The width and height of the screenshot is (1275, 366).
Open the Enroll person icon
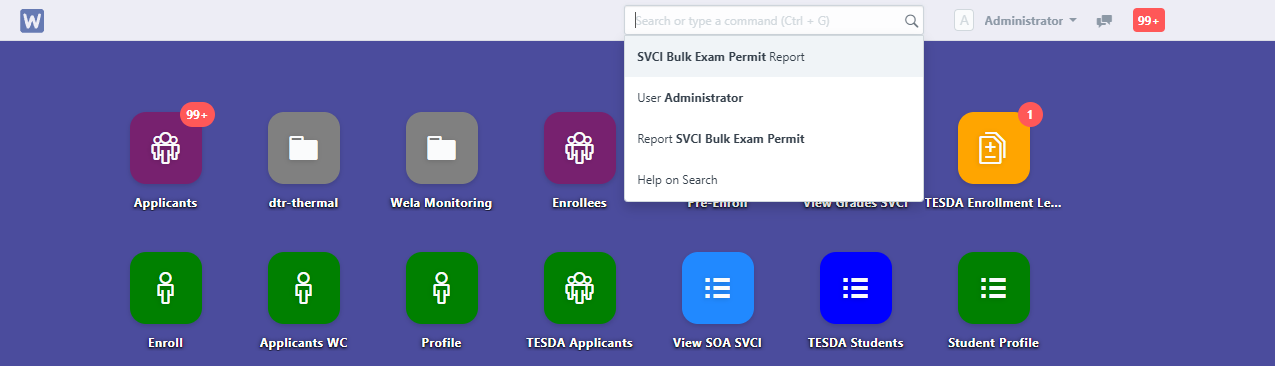(166, 288)
